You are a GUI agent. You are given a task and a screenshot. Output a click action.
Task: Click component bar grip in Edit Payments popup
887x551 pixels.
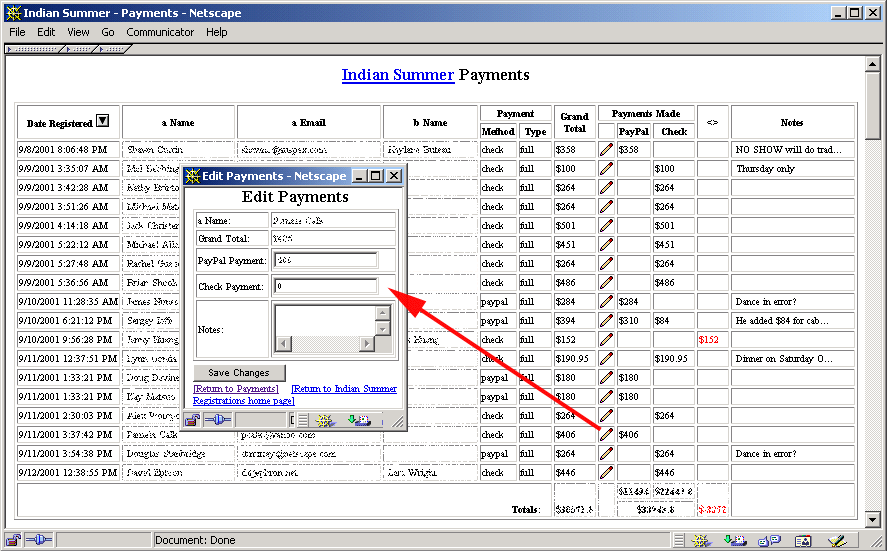[303, 420]
